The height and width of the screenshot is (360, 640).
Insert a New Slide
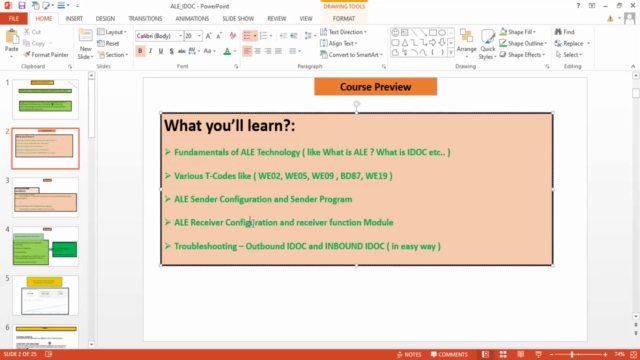[85, 44]
